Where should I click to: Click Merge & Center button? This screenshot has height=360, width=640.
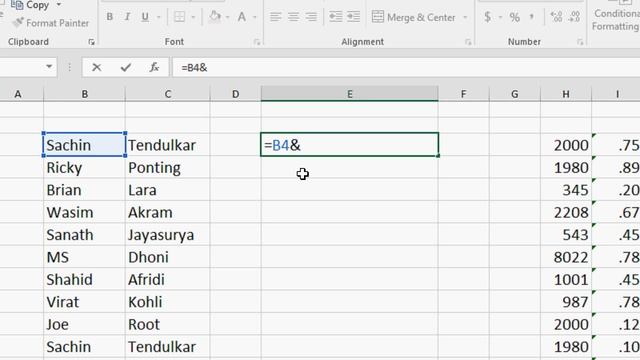[413, 17]
